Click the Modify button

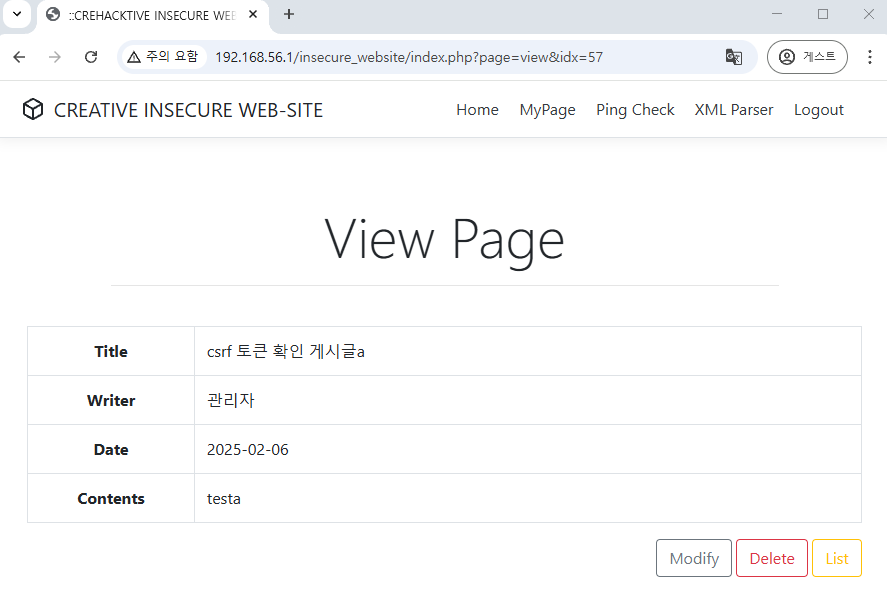pyautogui.click(x=694, y=558)
